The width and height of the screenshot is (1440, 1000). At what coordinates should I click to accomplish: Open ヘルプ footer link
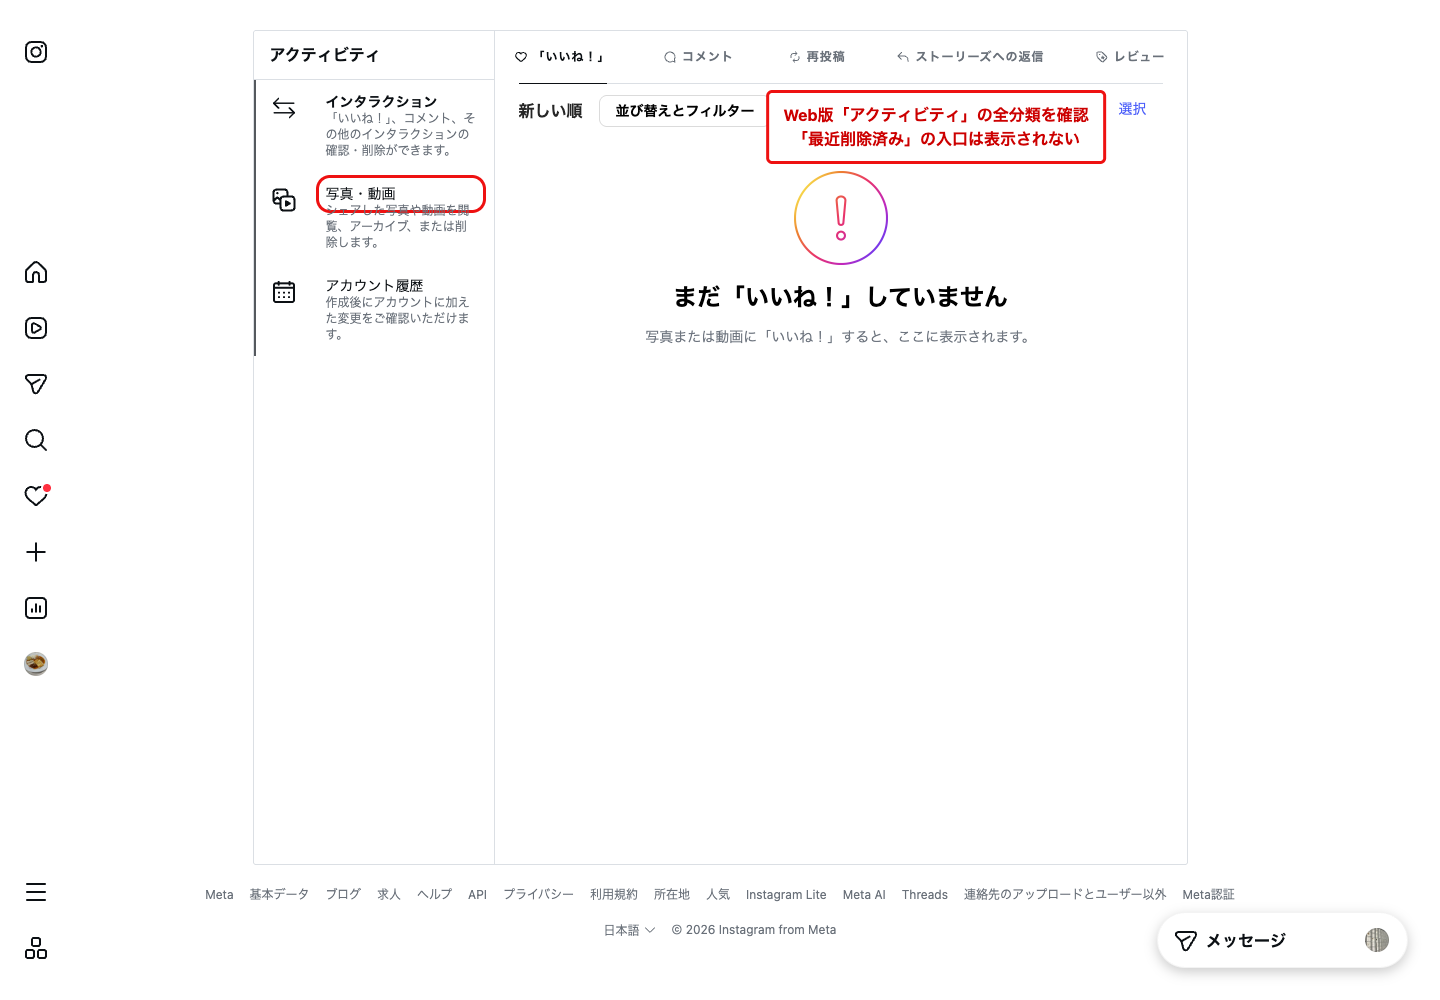[434, 895]
